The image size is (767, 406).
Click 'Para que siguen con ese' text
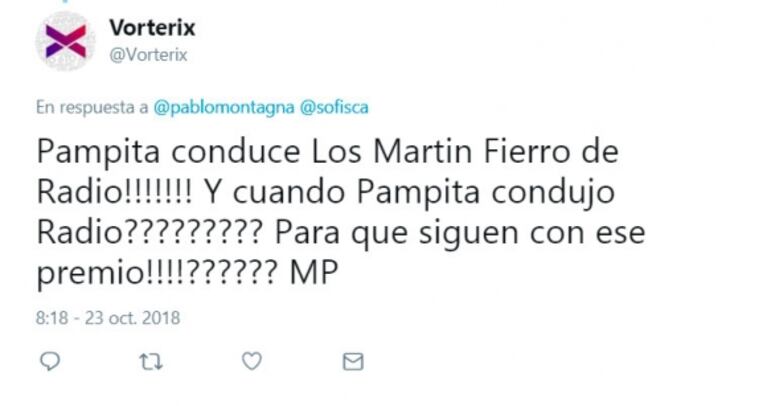(x=460, y=233)
